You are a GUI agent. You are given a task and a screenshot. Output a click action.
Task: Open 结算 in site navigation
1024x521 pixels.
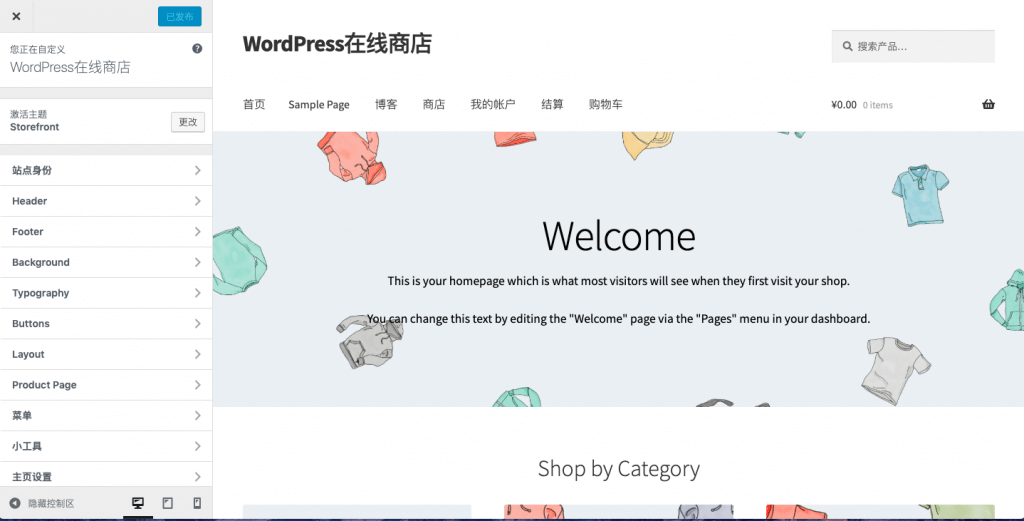pos(552,104)
